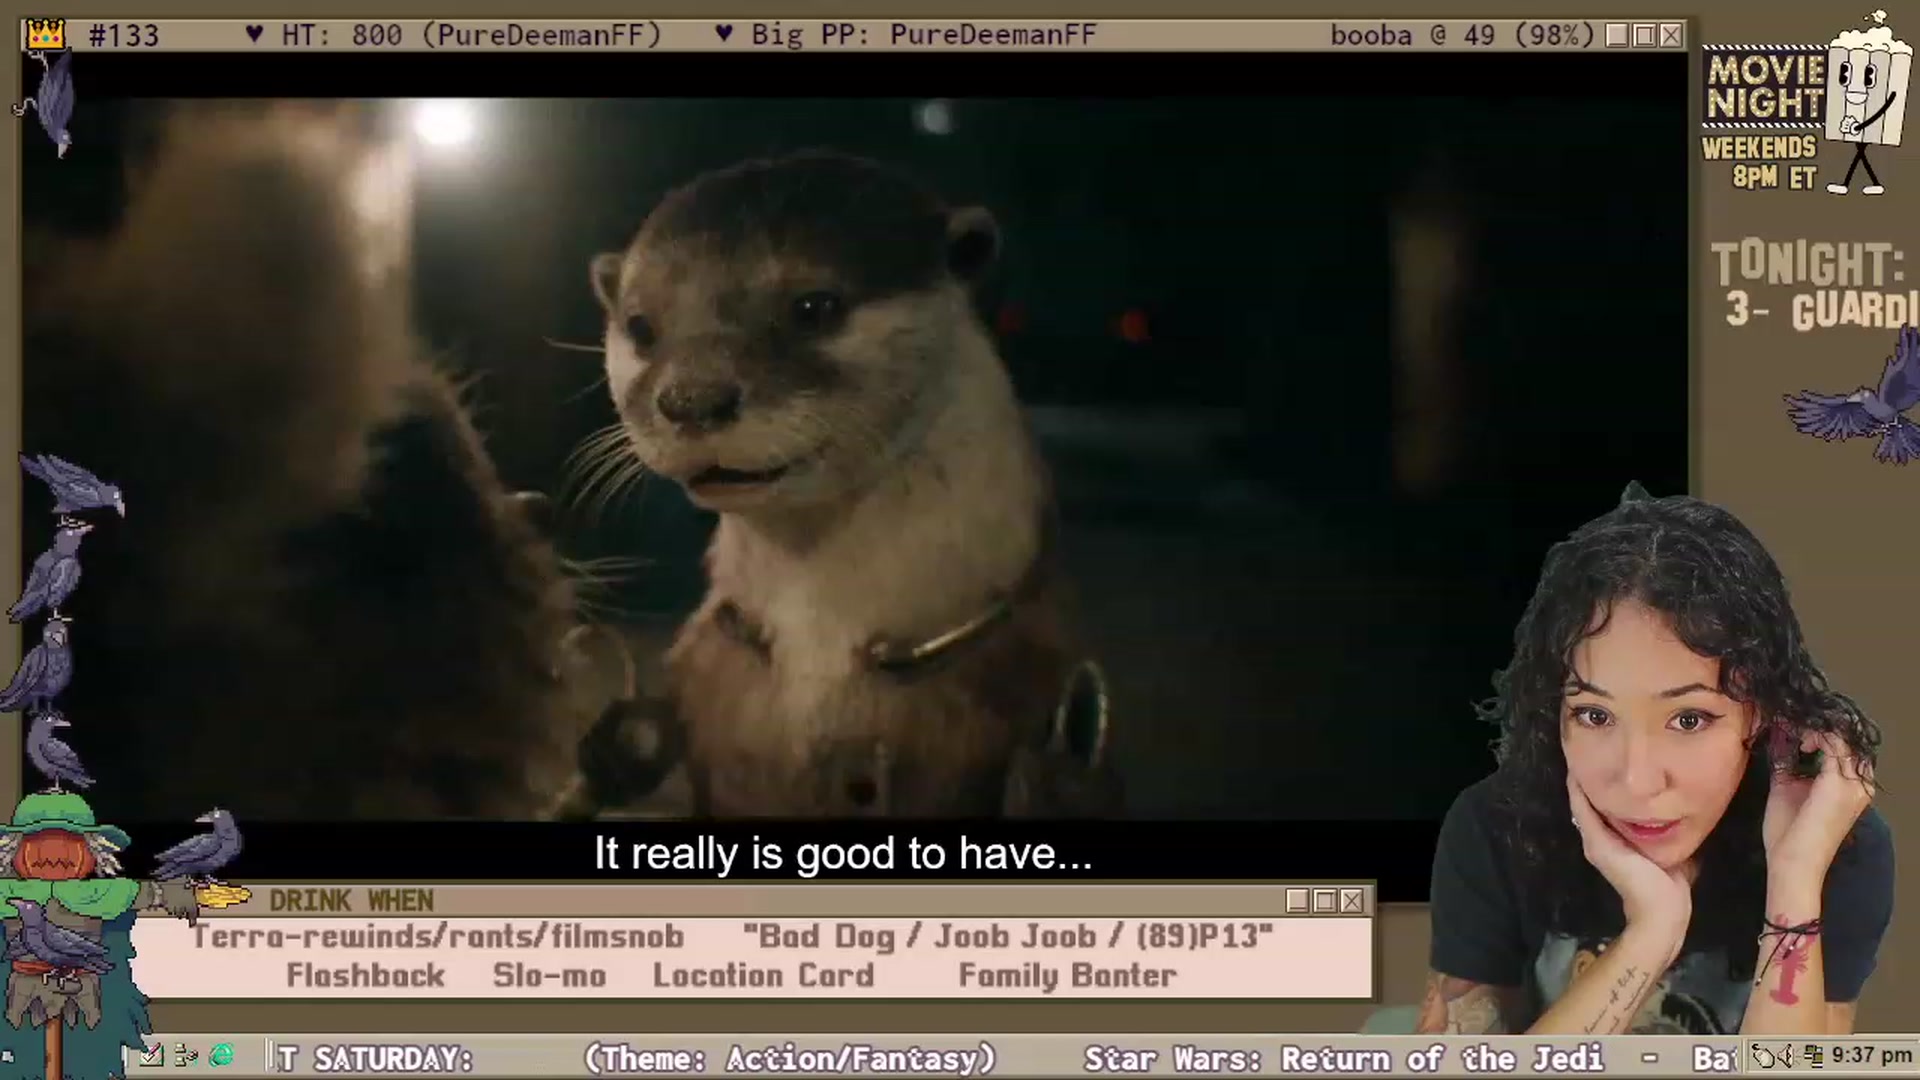The height and width of the screenshot is (1080, 1920).
Task: Click the crown icon beside #133
Action: click(x=46, y=35)
